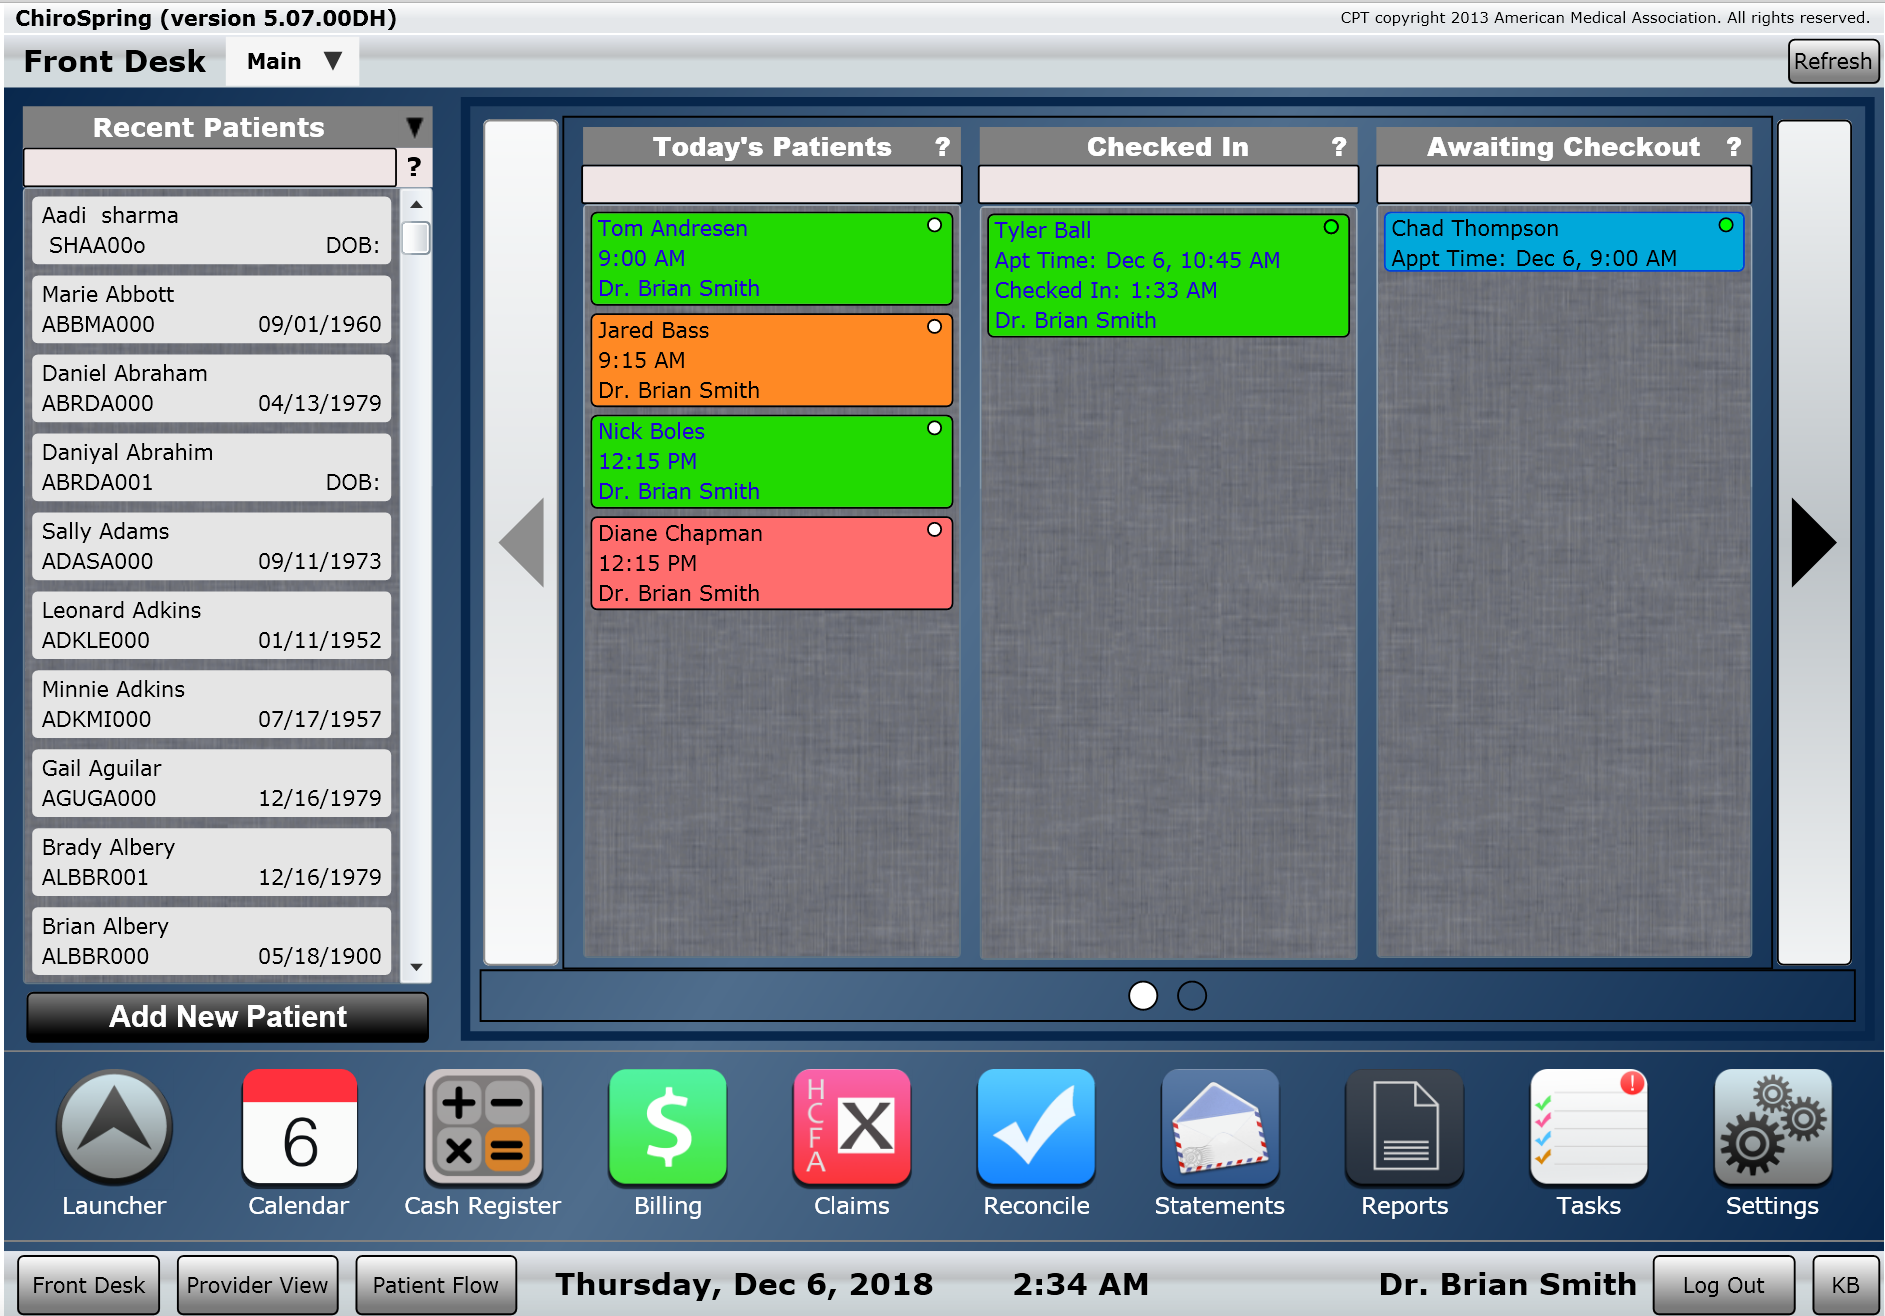Screen dimensions: 1885x1316
Task: Click the status circle on Chad Thompson's card
Action: [x=1724, y=226]
